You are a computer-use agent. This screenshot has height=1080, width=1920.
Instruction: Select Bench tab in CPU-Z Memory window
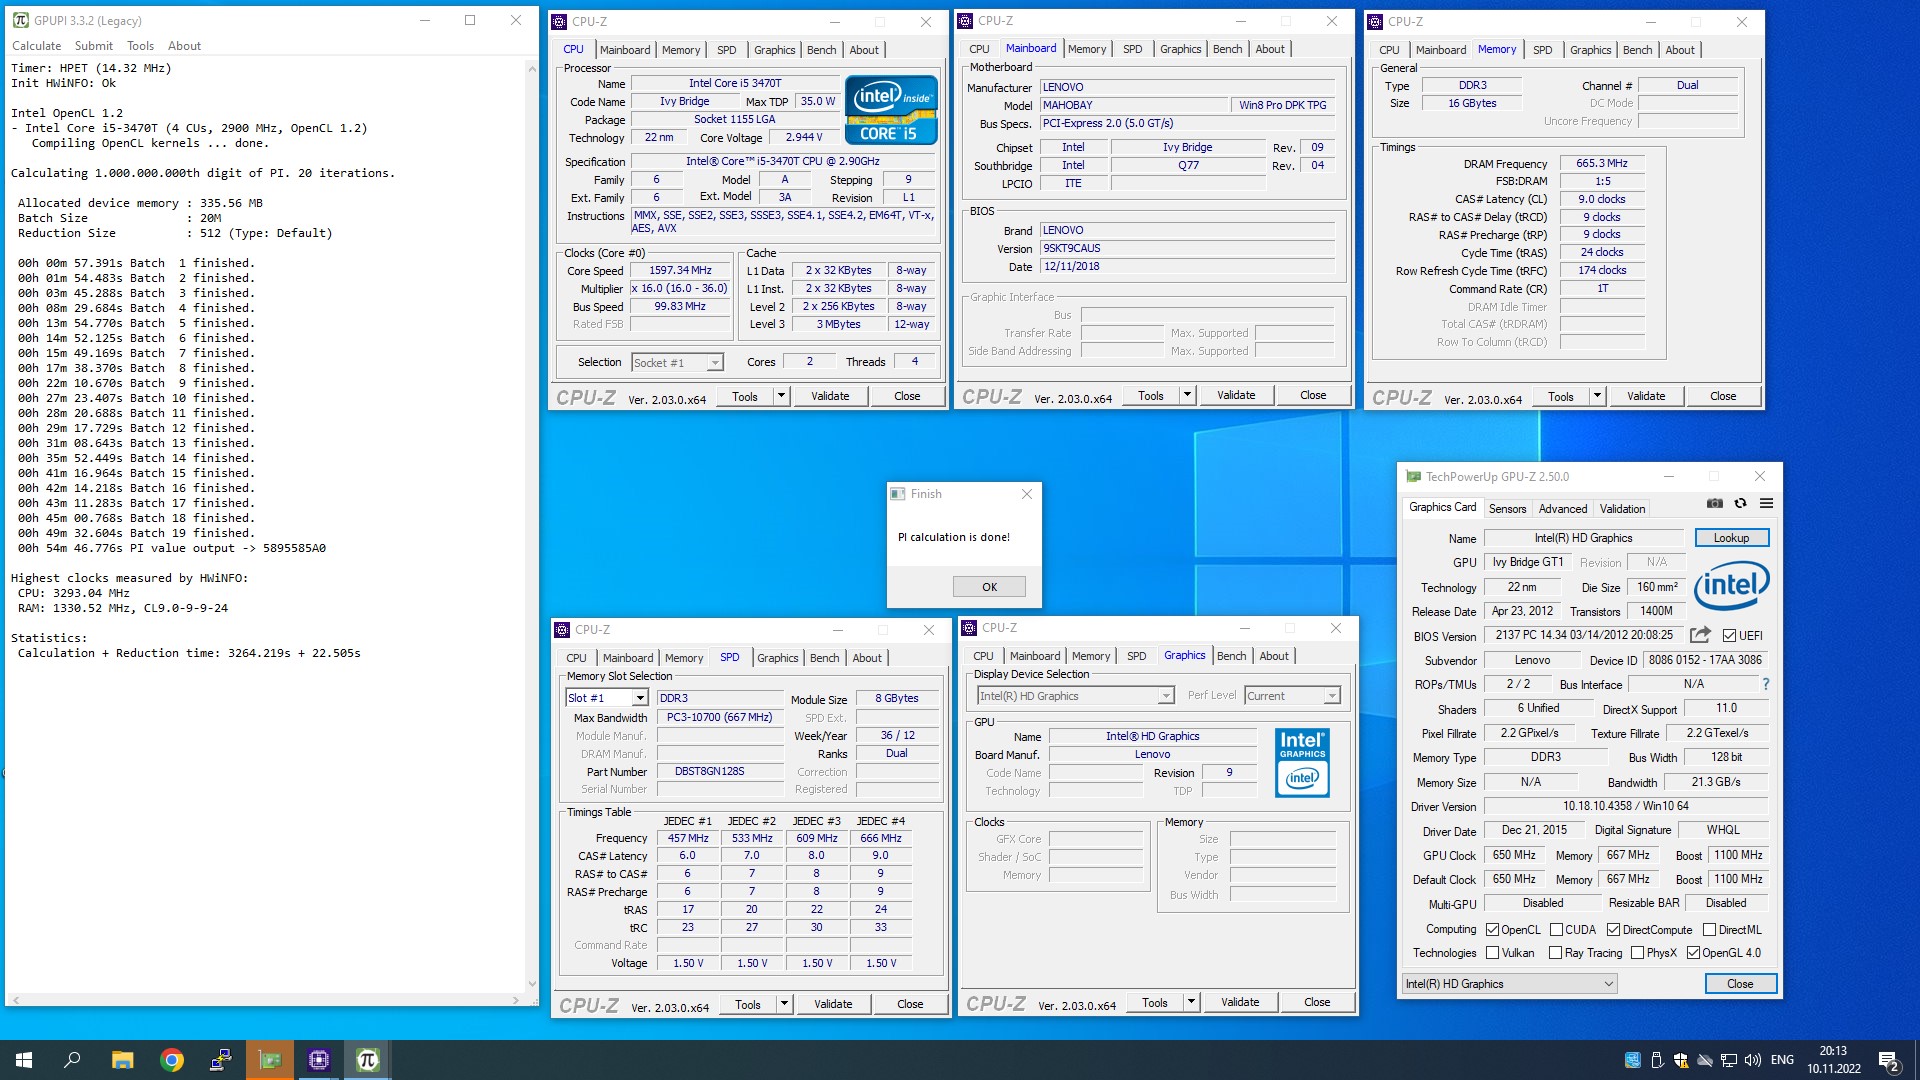point(1637,50)
